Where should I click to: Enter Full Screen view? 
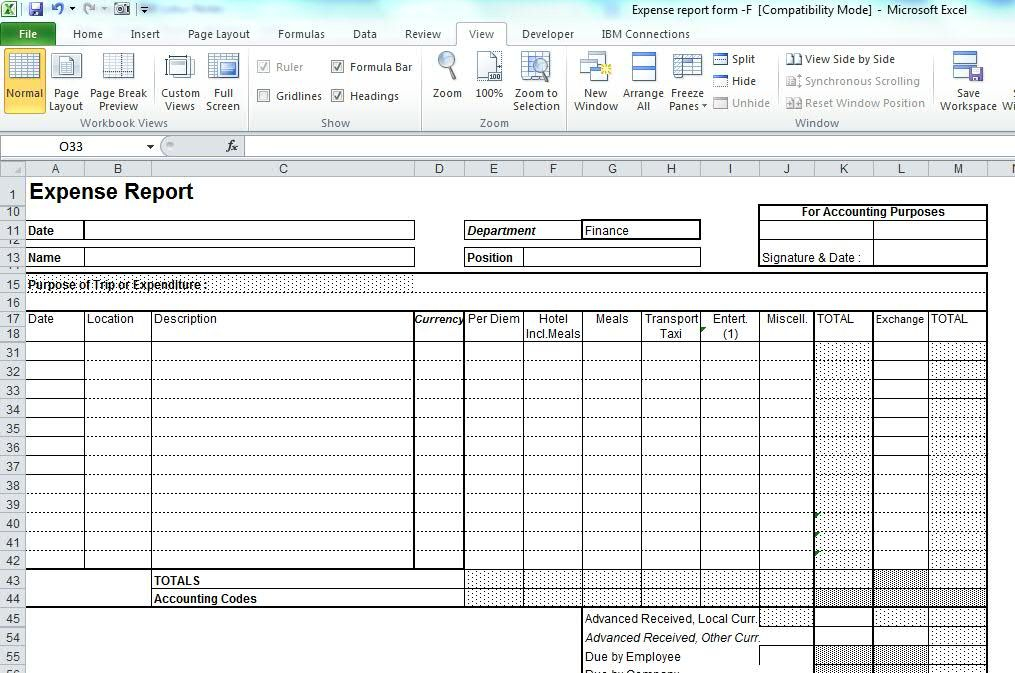223,82
